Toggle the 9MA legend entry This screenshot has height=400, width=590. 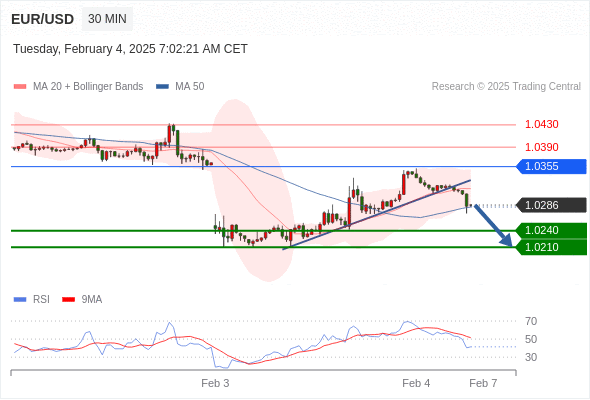[82, 300]
